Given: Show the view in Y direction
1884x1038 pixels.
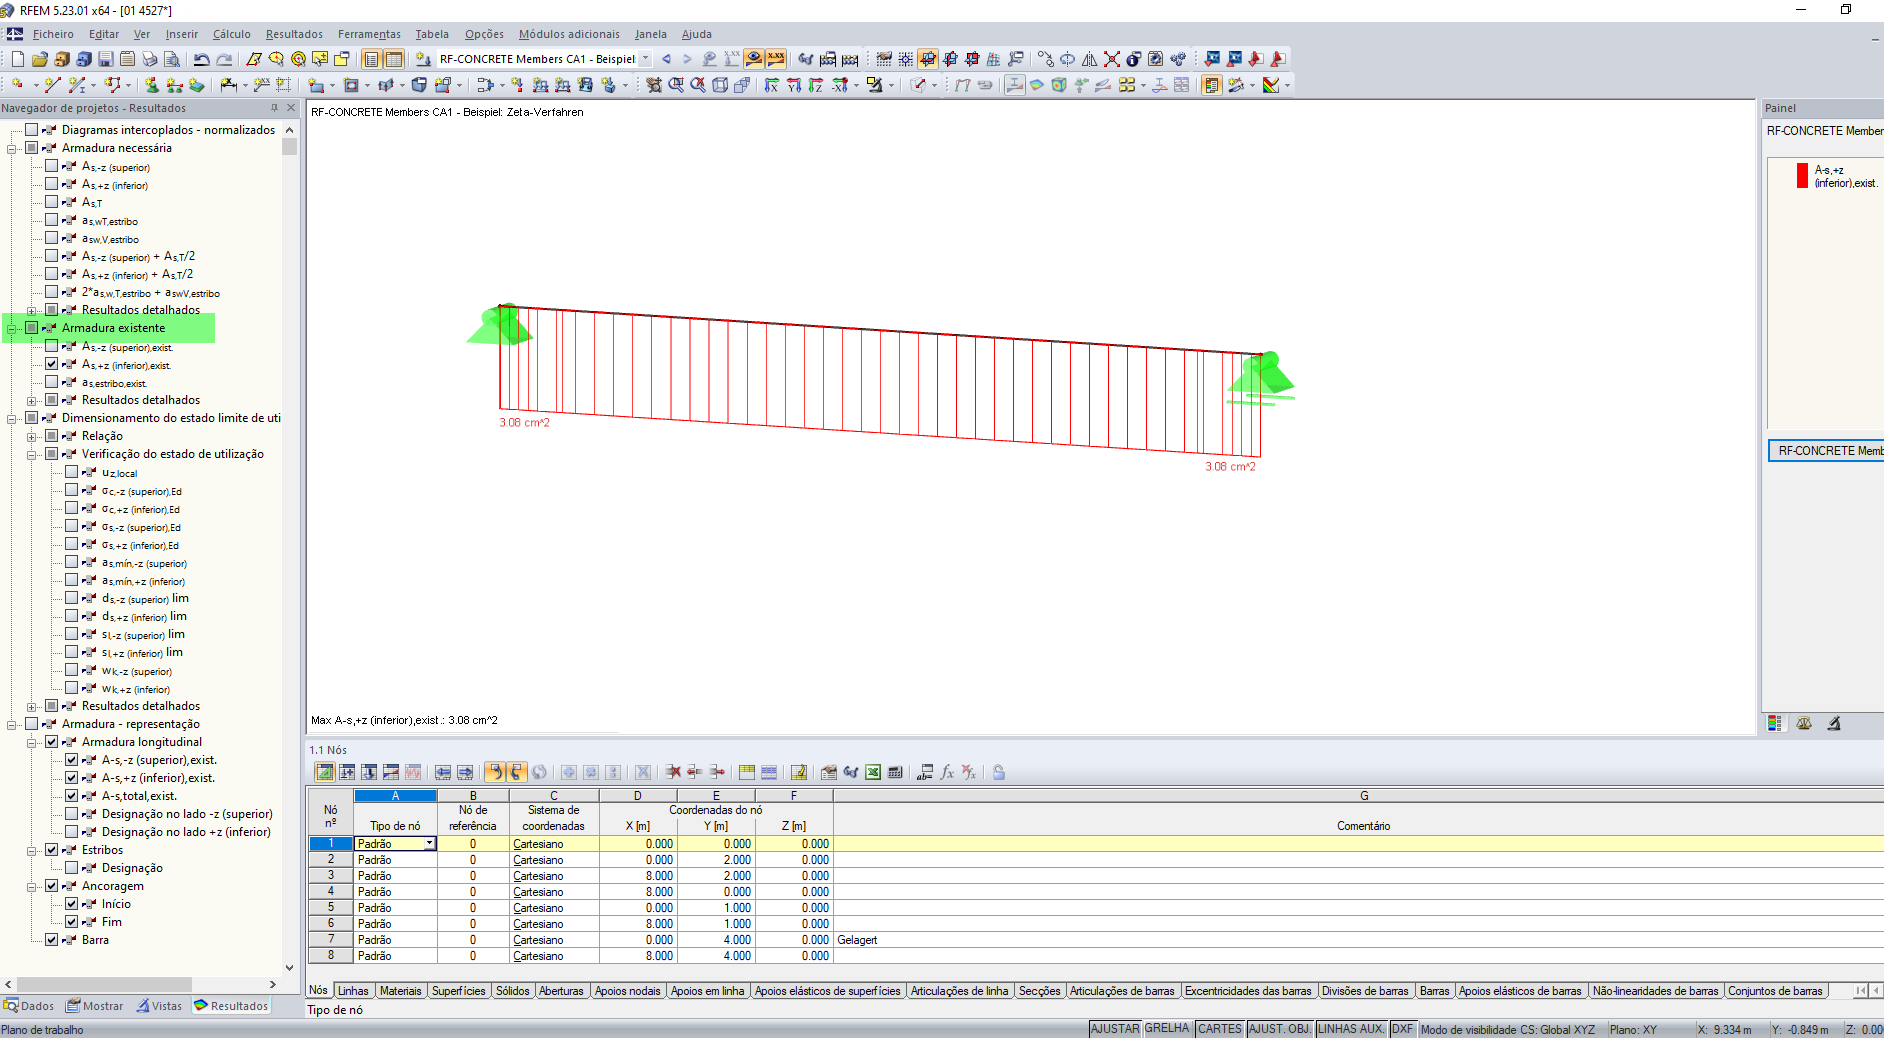Looking at the screenshot, I should (794, 85).
